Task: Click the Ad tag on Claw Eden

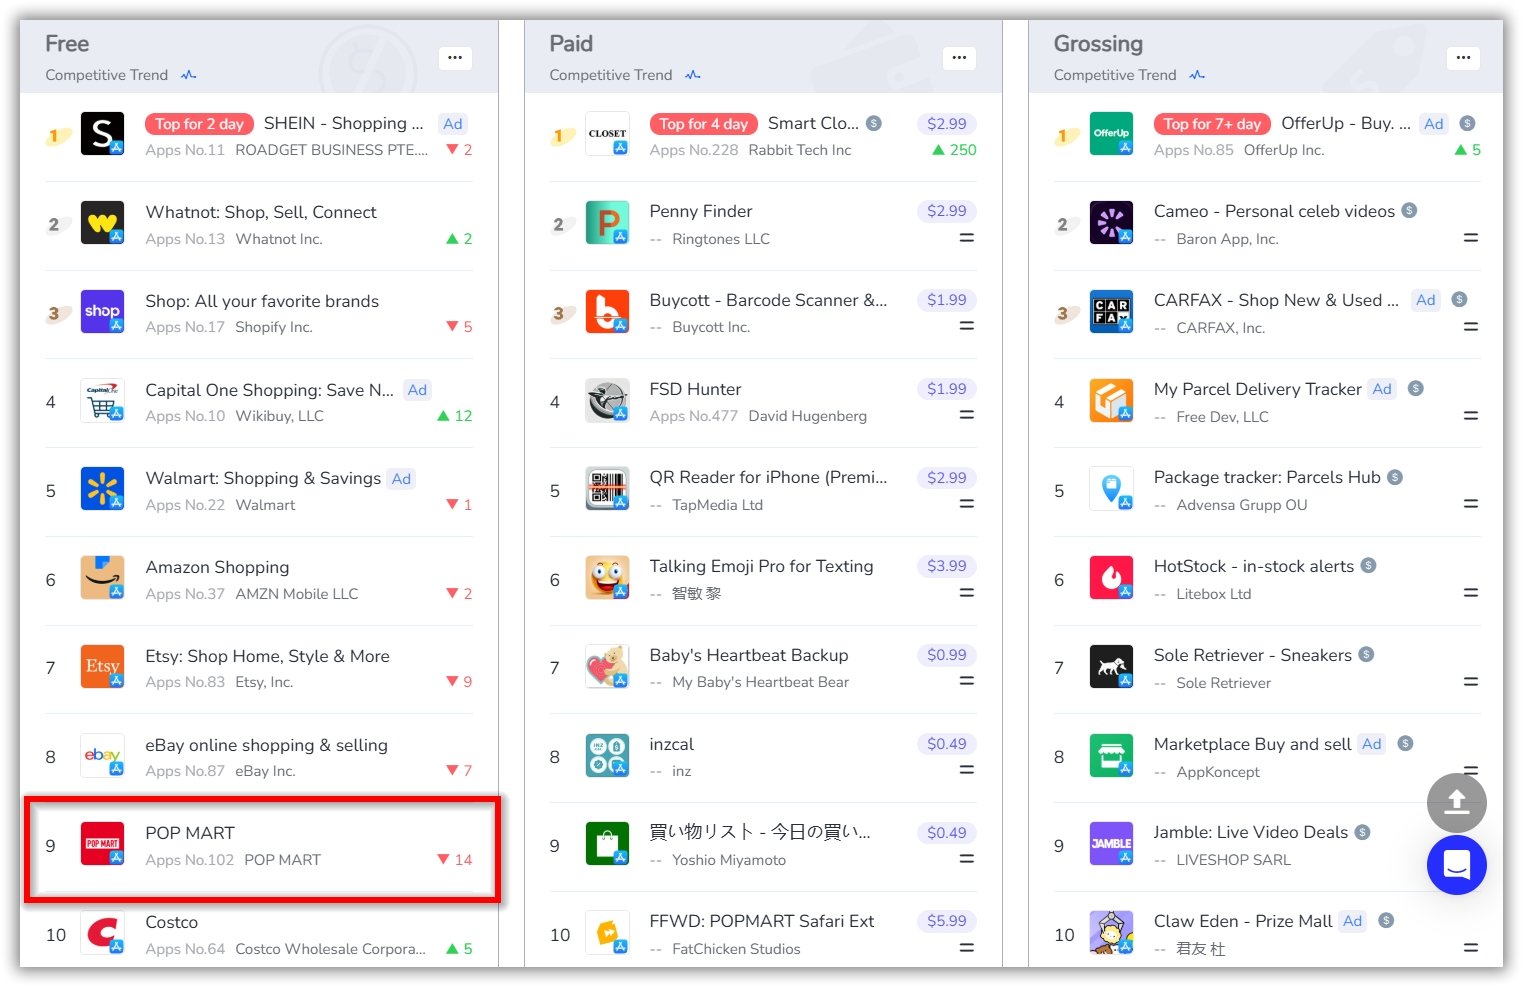Action: (1352, 921)
